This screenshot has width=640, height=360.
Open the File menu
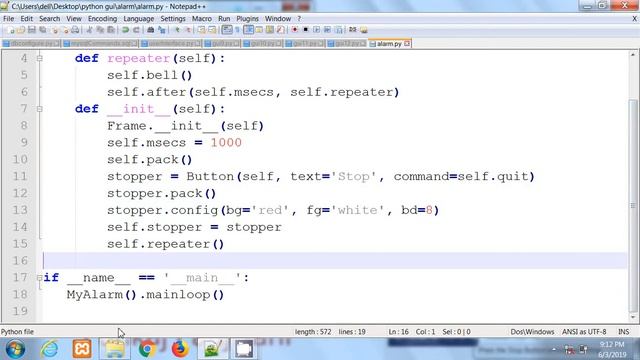9,19
